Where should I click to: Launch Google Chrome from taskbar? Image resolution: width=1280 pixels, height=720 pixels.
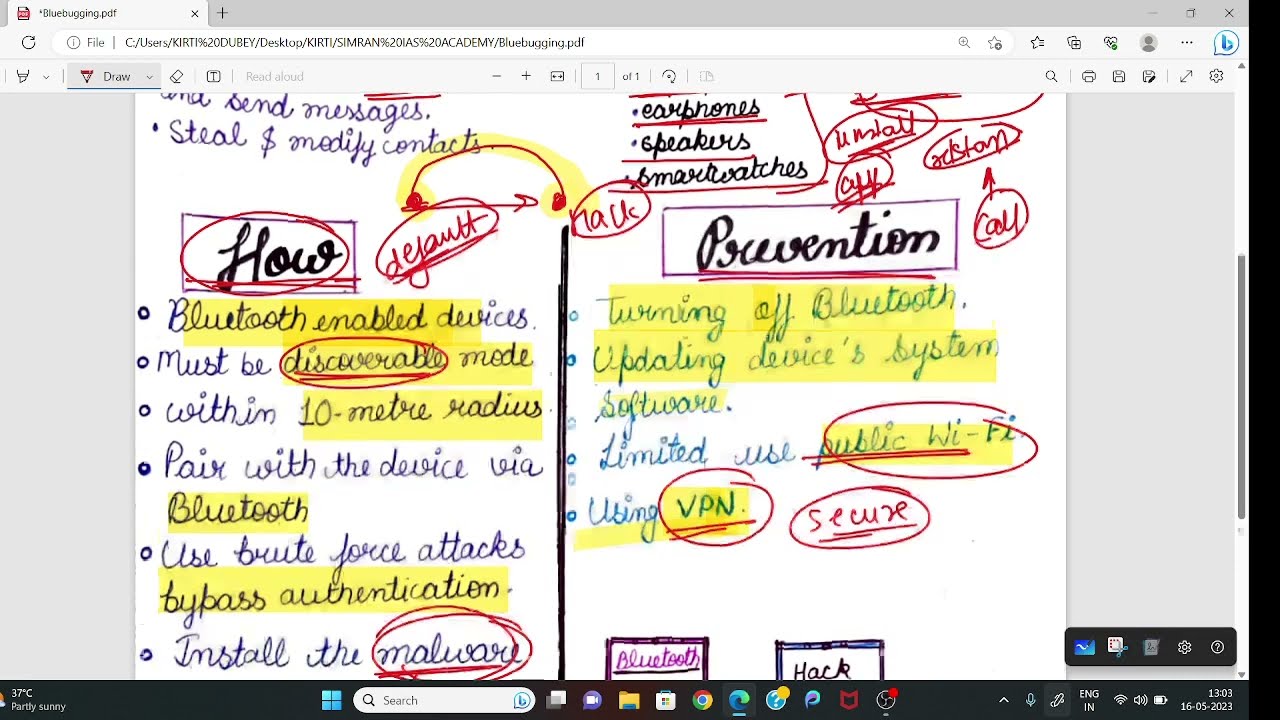tap(702, 700)
